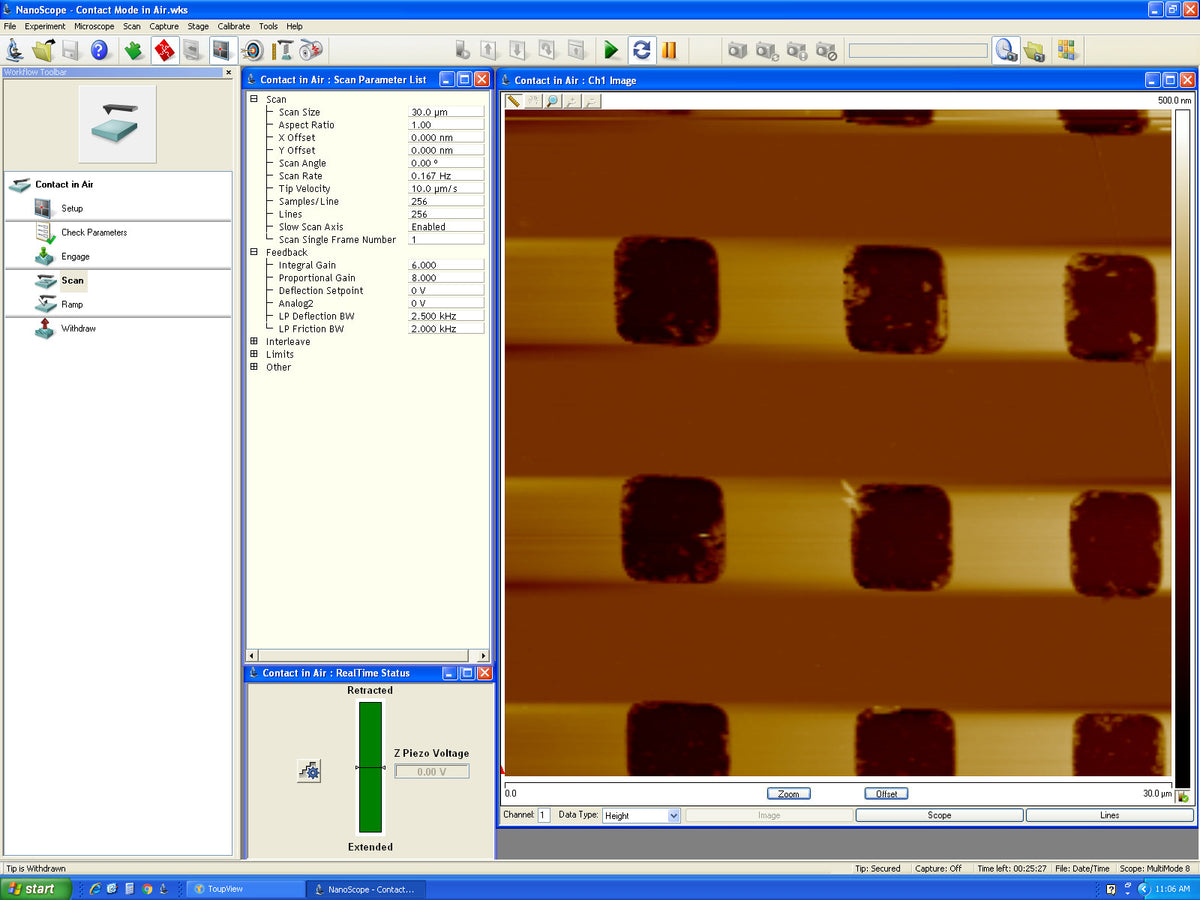Click the Slow Scan Axis Enabled value

[446, 227]
